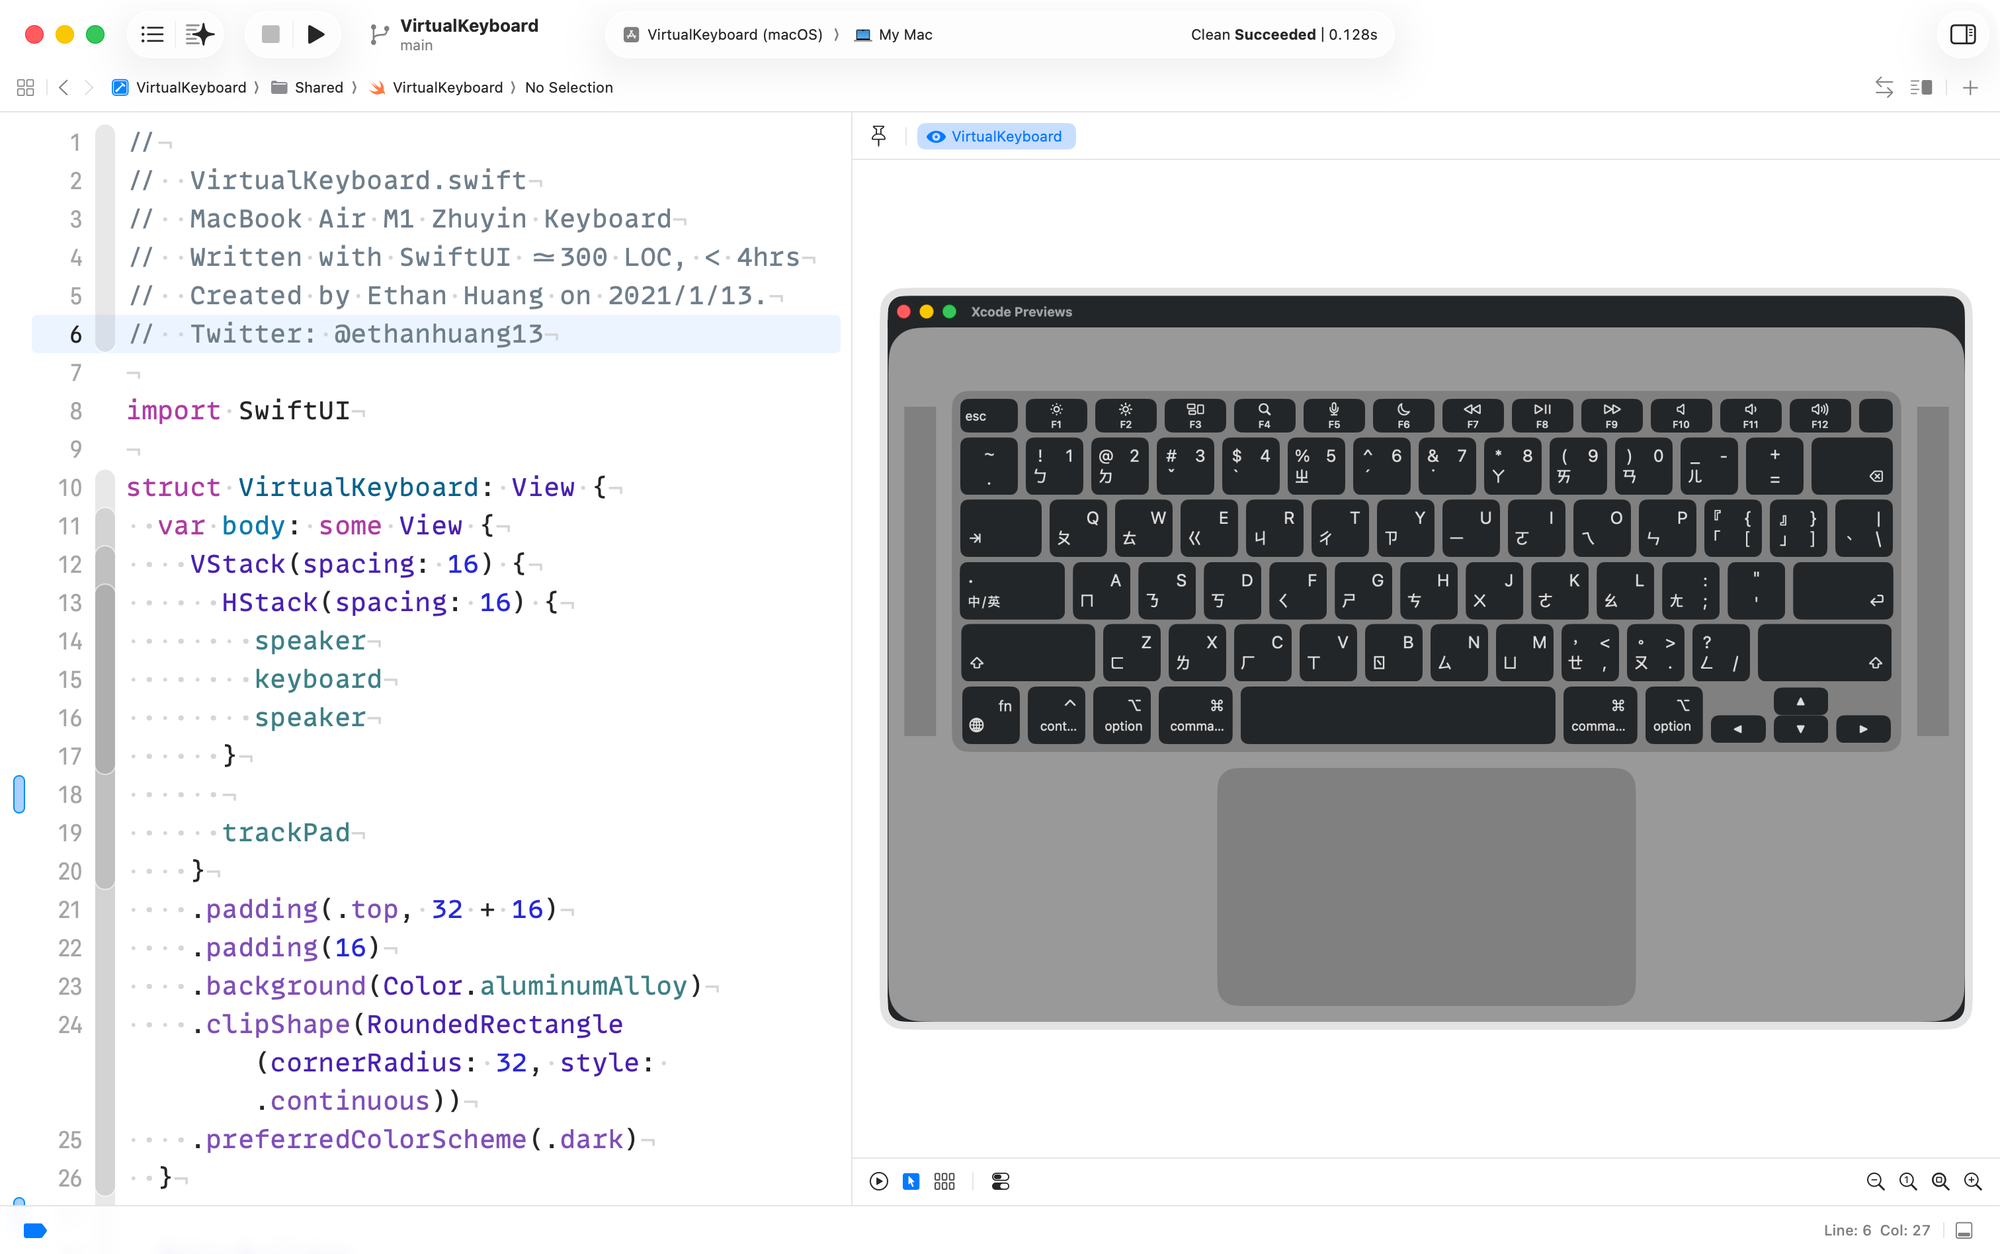The height and width of the screenshot is (1254, 2000).
Task: Show preview variants with the grid icon
Action: point(944,1181)
